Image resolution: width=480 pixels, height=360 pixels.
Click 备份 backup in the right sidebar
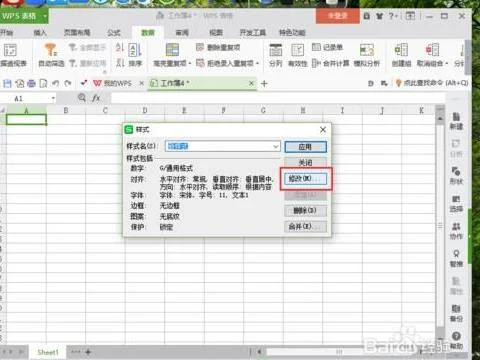tap(456, 313)
